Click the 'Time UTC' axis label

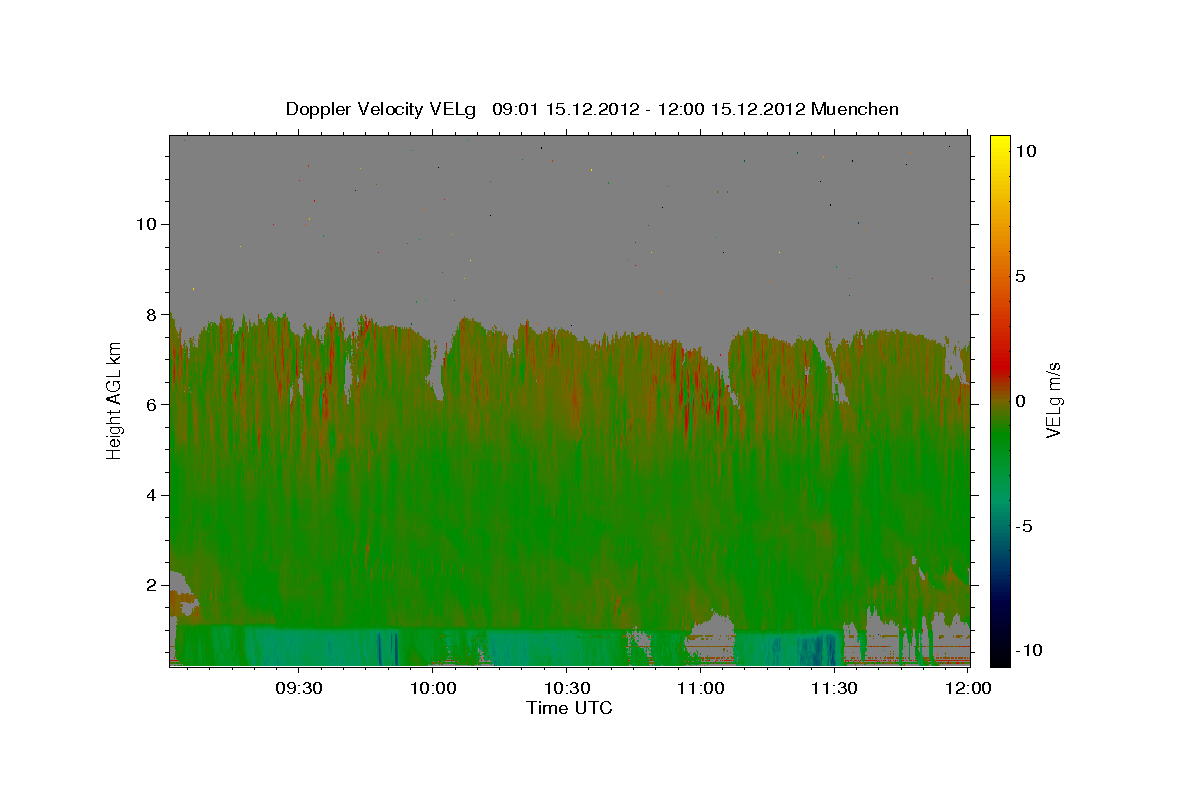(x=569, y=708)
